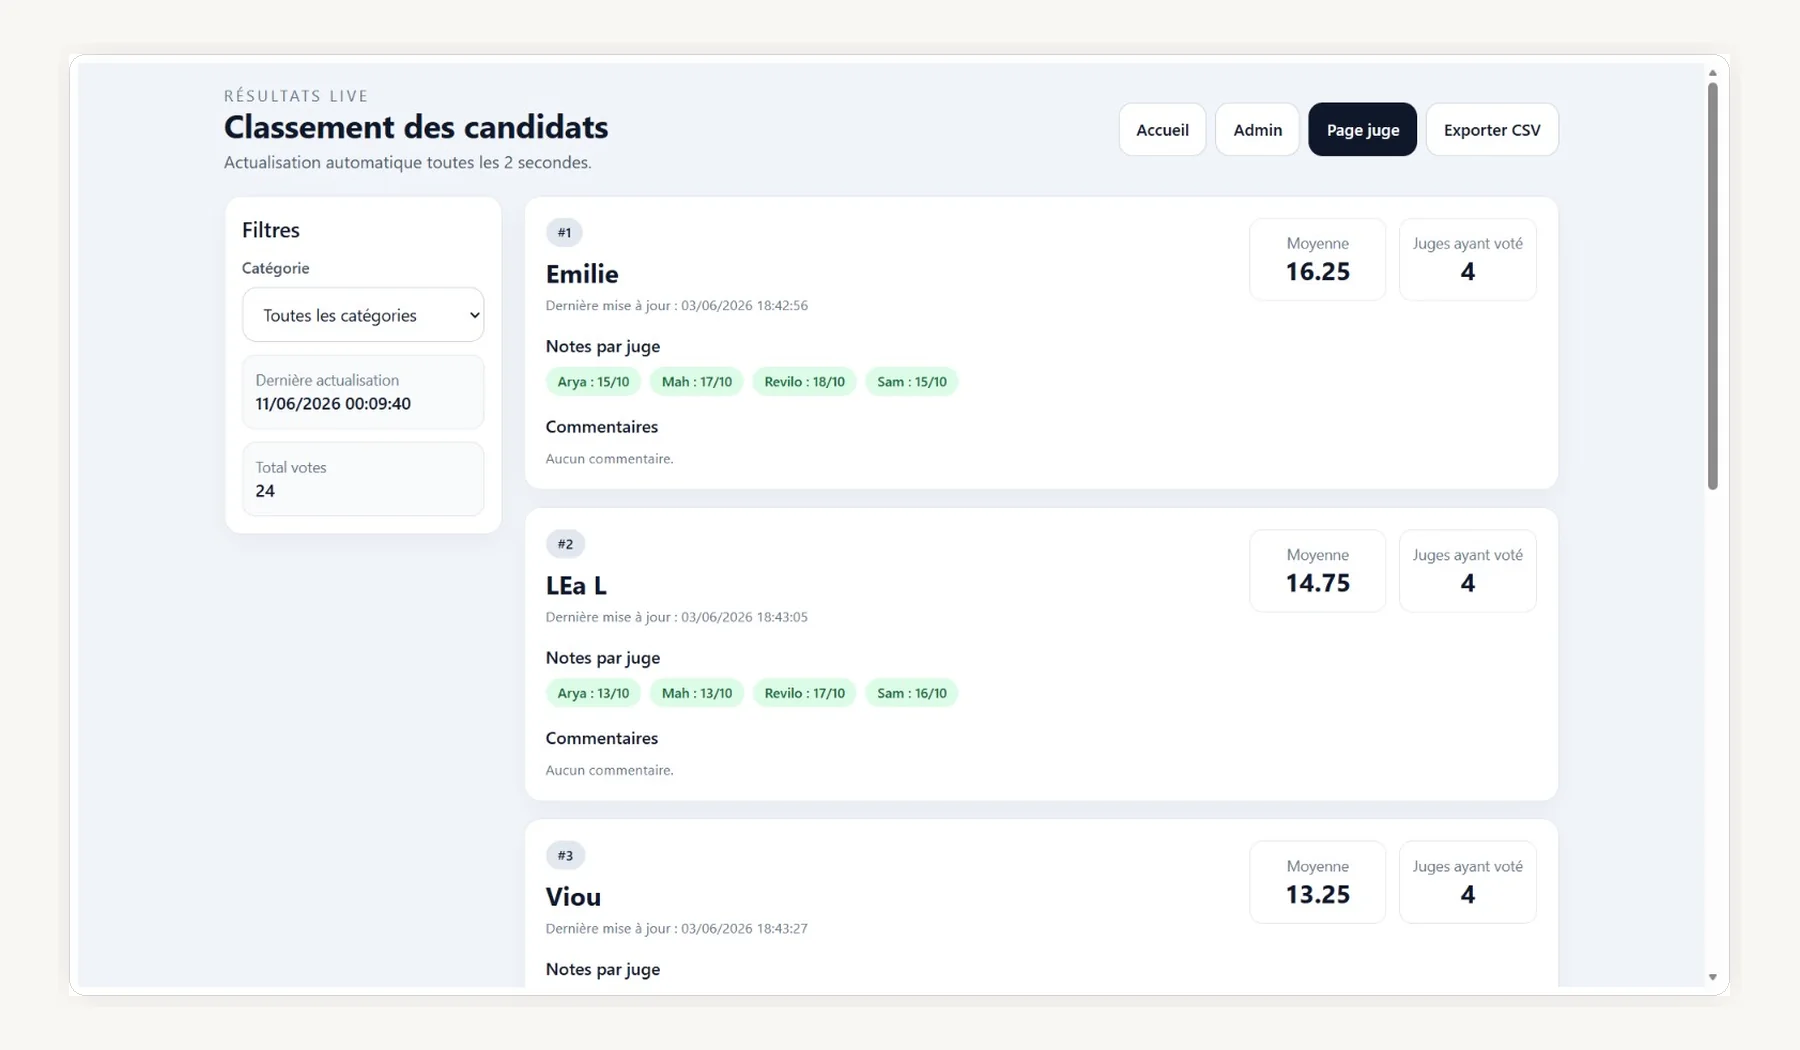Click the RÉSULTATS LIVE label

(296, 96)
